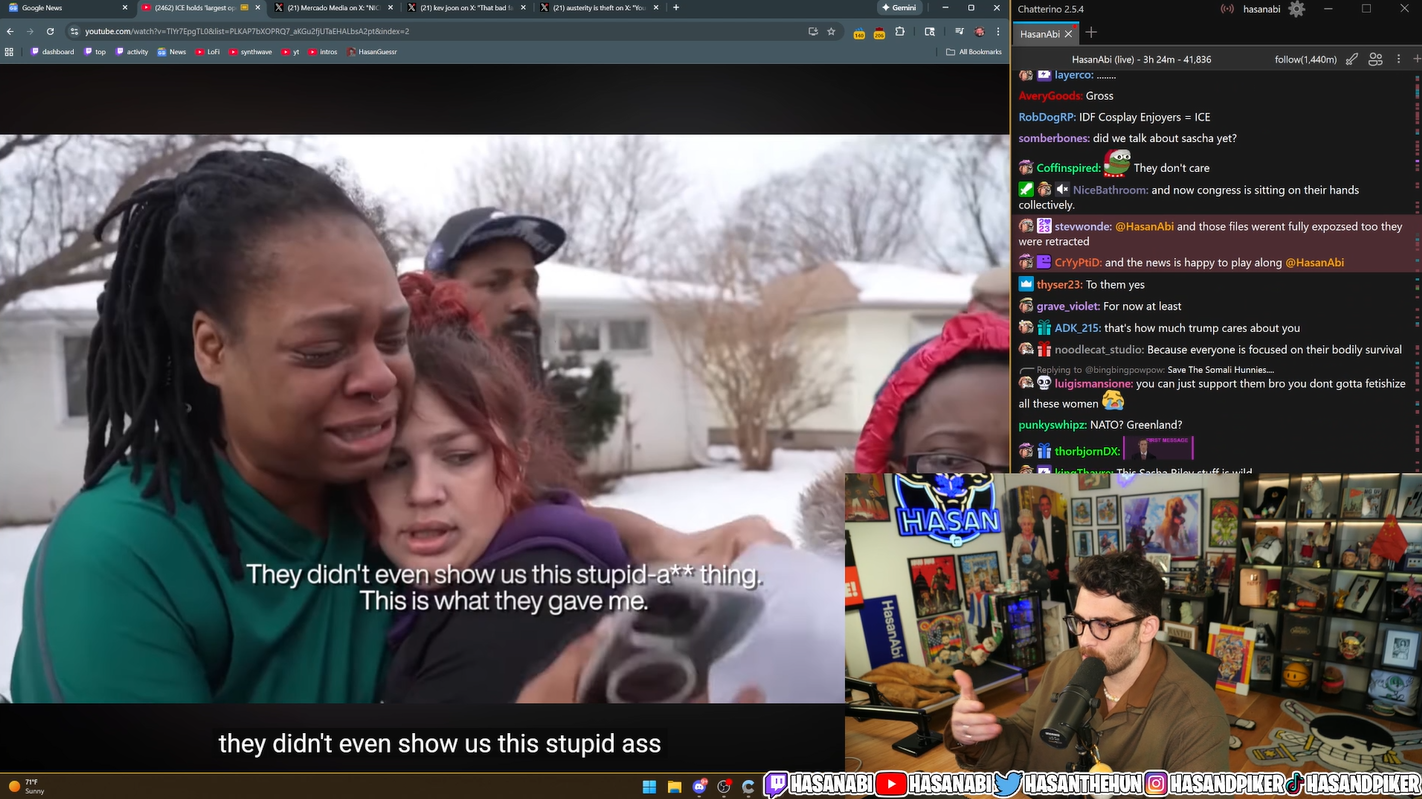
Task: Open Chatterino settings gear icon
Action: coord(1297,9)
